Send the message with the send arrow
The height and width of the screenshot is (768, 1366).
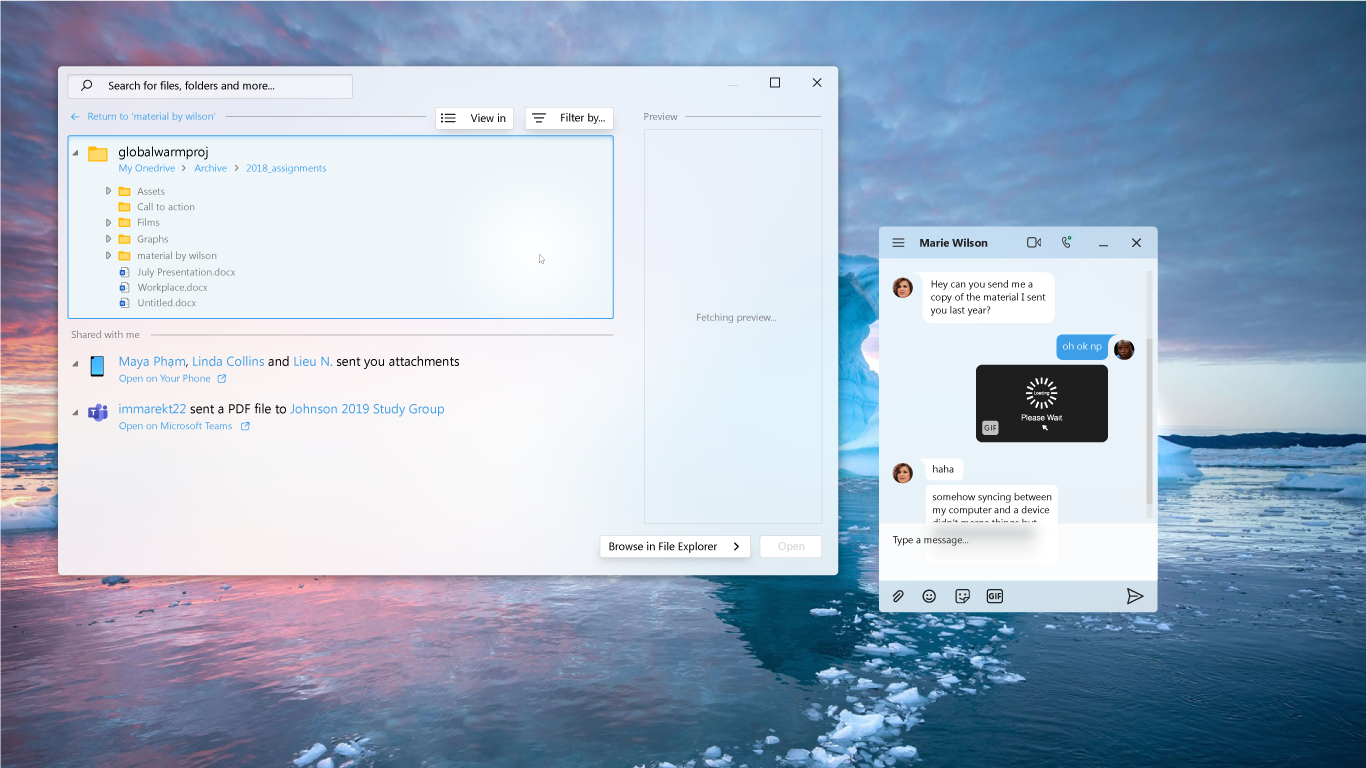(1135, 595)
